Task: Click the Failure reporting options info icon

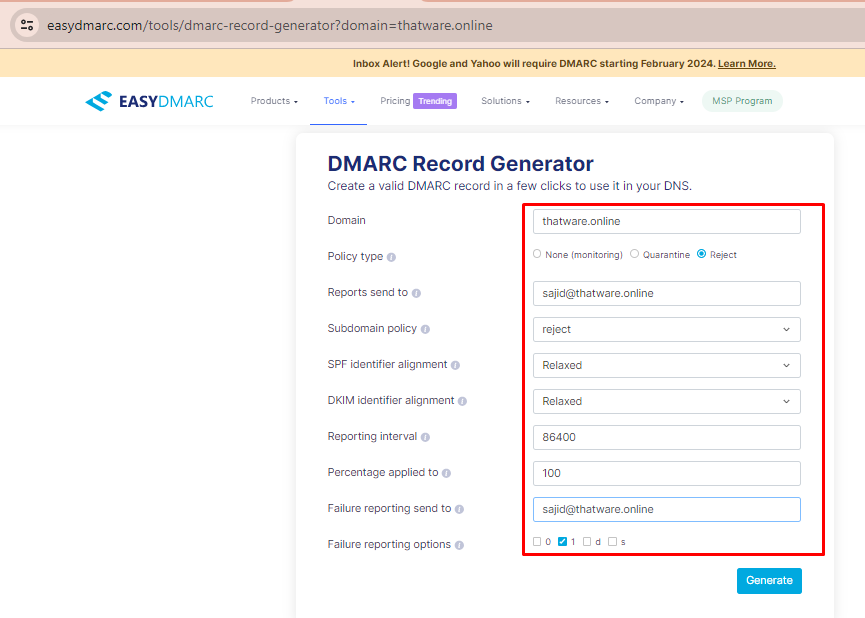Action: [459, 545]
